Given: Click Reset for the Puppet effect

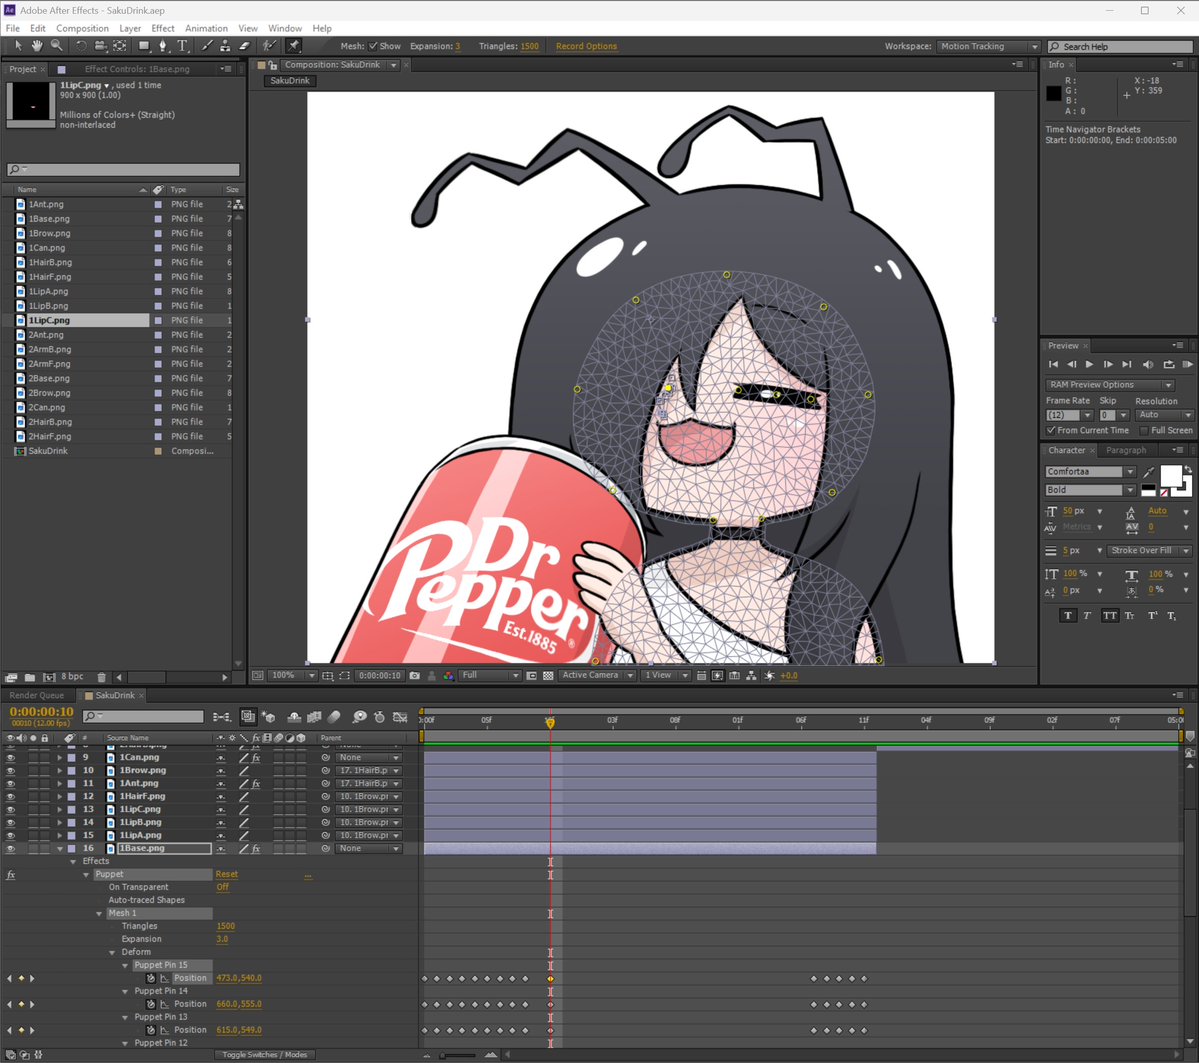Looking at the screenshot, I should pyautogui.click(x=226, y=875).
